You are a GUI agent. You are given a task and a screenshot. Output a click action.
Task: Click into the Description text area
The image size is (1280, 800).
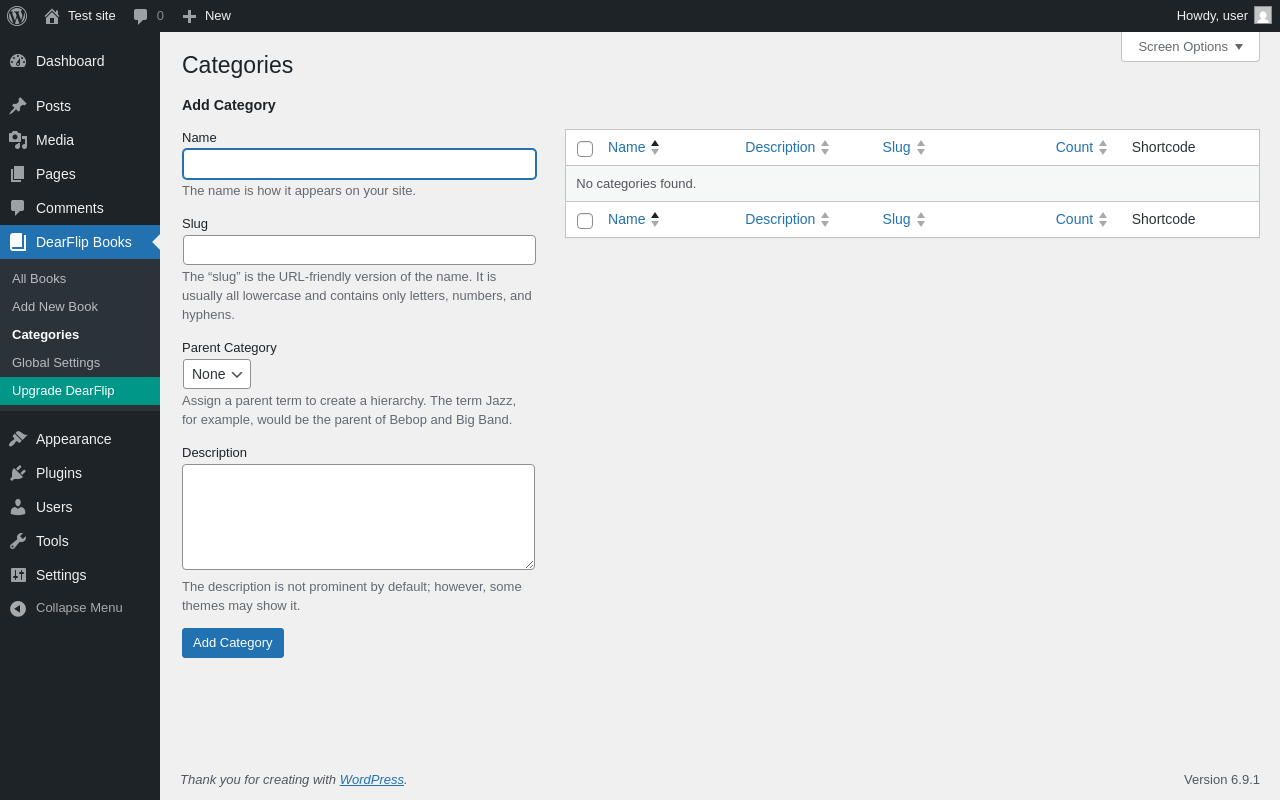pos(358,517)
